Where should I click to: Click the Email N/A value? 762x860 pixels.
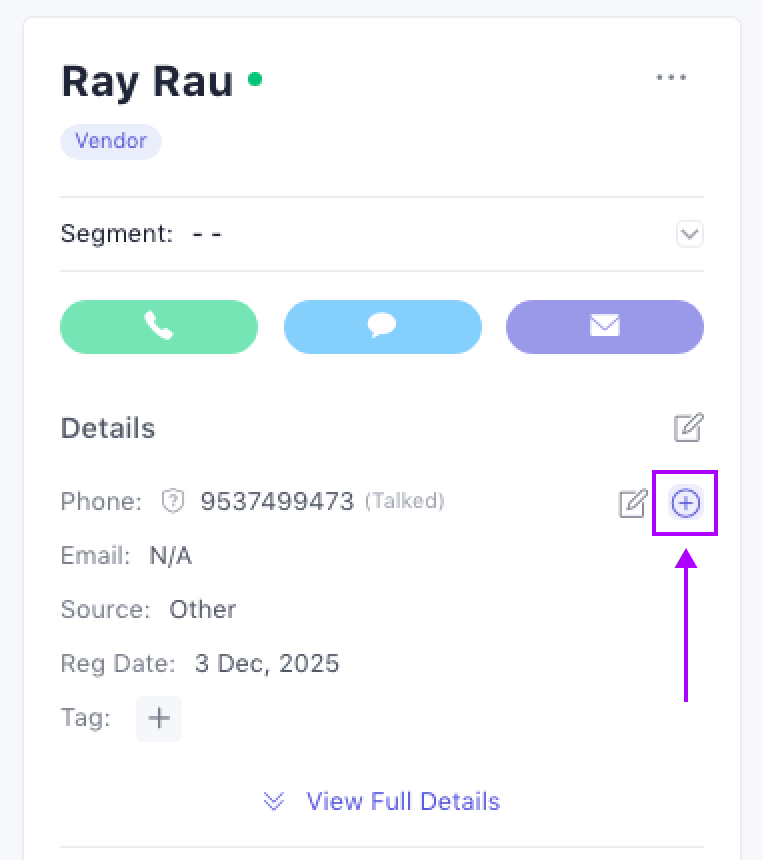pos(170,556)
